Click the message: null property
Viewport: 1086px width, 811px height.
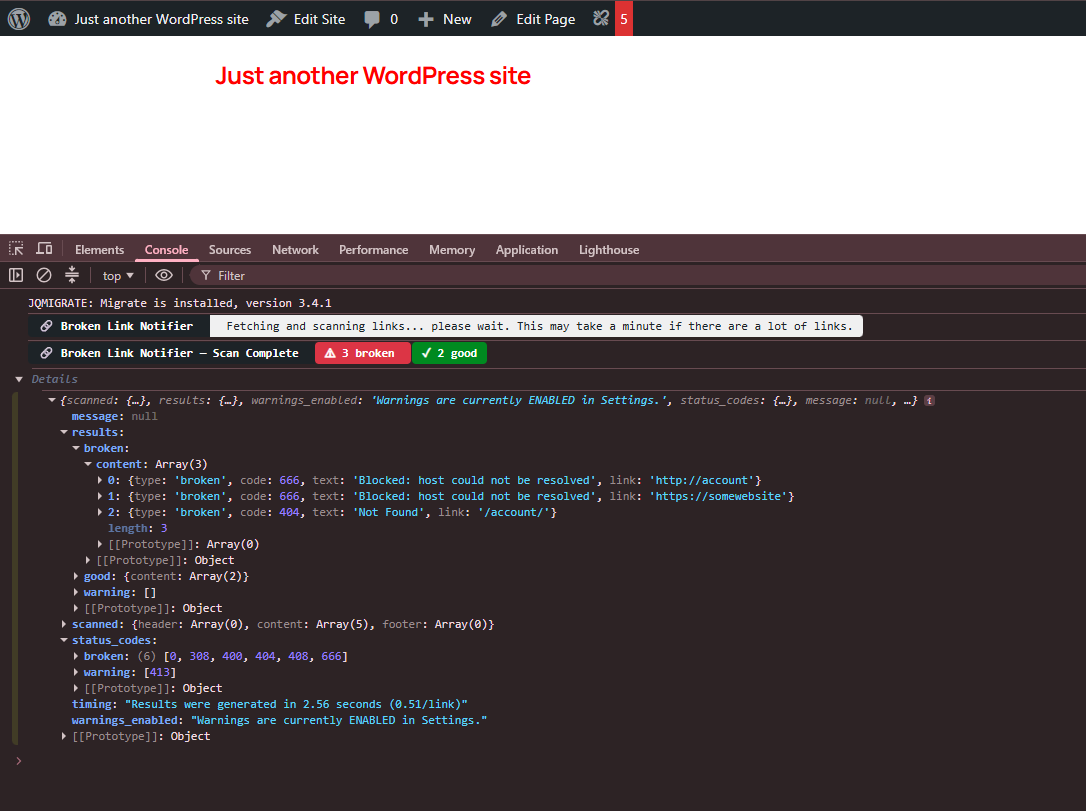pos(114,416)
